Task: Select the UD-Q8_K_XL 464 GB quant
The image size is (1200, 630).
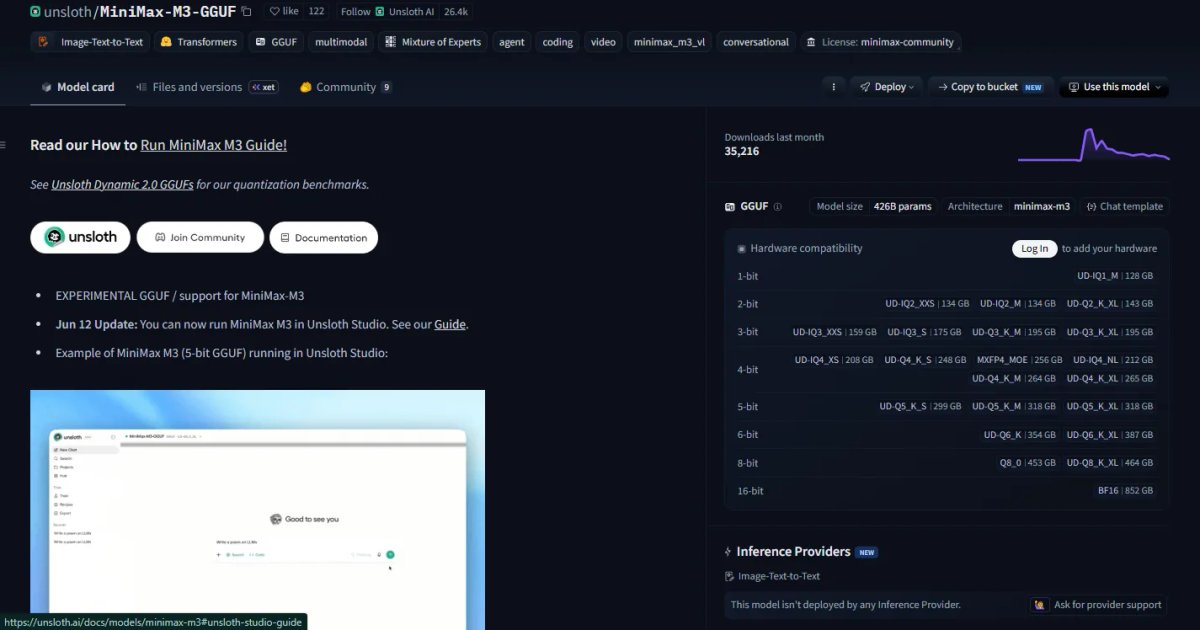Action: click(x=1109, y=462)
